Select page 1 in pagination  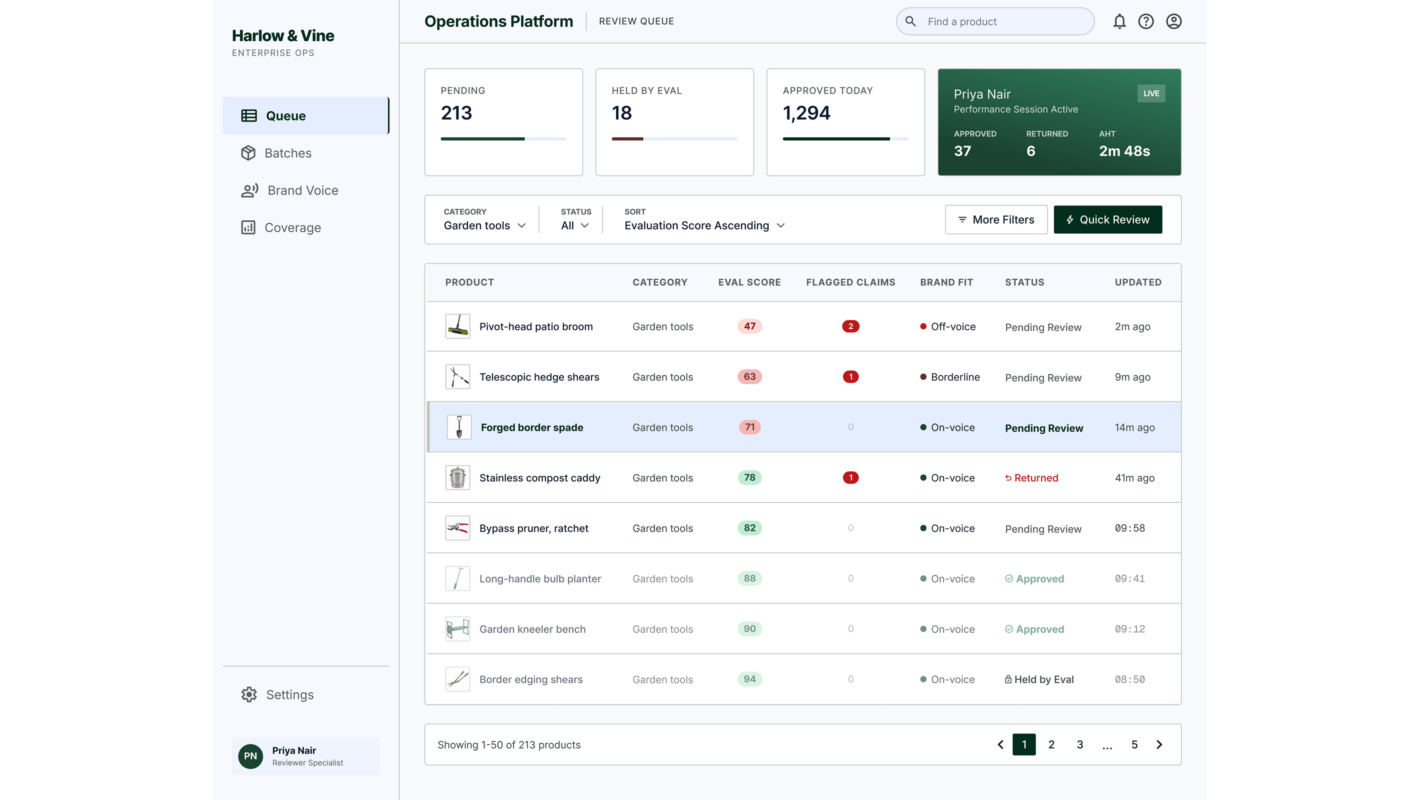pyautogui.click(x=1024, y=745)
